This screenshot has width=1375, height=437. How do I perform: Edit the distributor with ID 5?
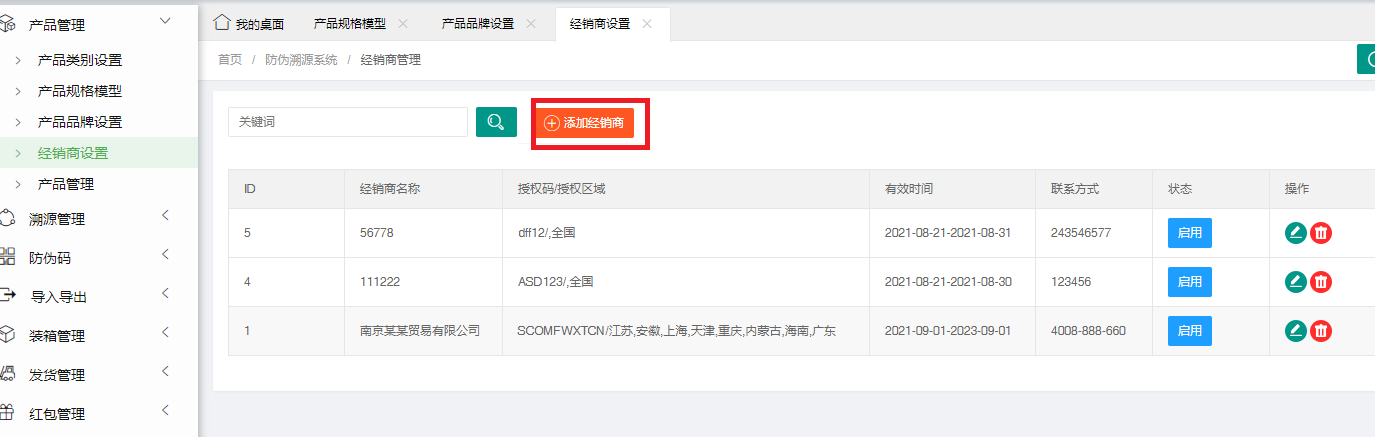pos(1296,233)
